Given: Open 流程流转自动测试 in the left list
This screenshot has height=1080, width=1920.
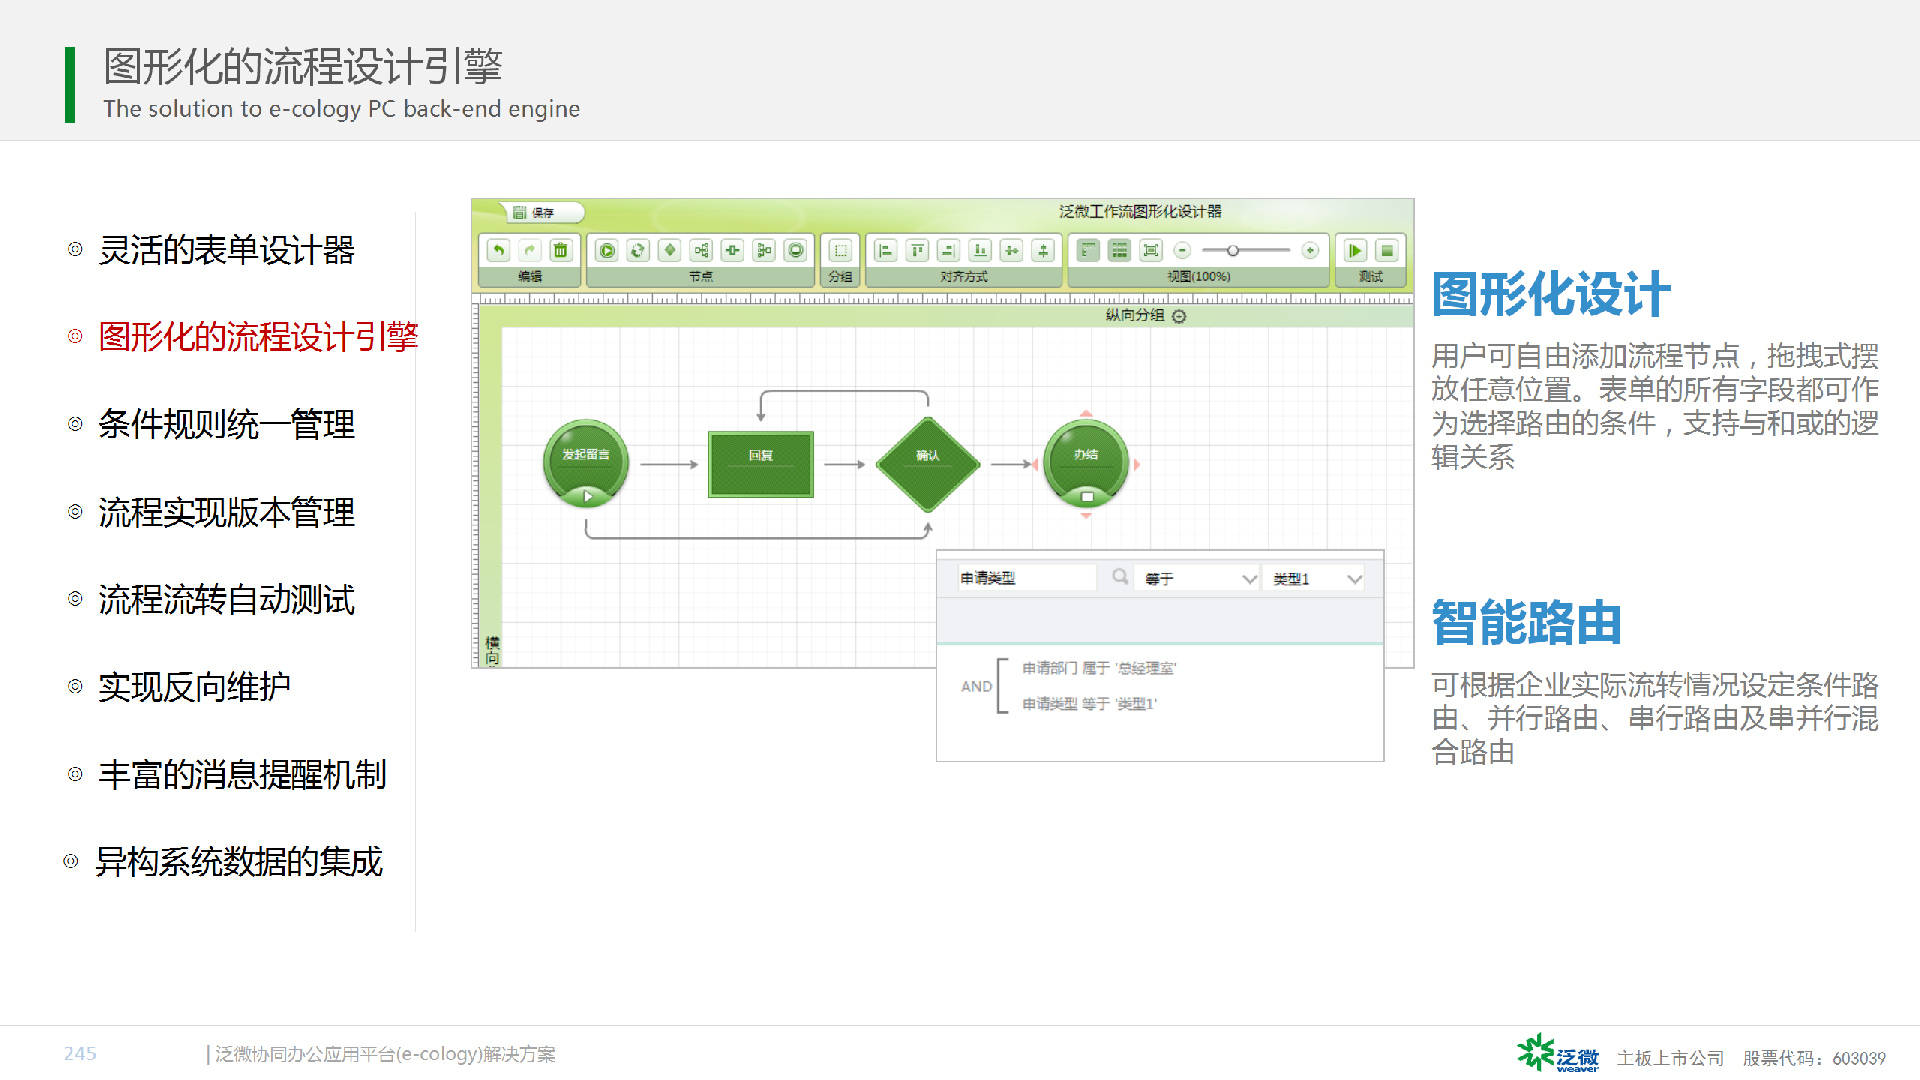Looking at the screenshot, I should tap(226, 600).
